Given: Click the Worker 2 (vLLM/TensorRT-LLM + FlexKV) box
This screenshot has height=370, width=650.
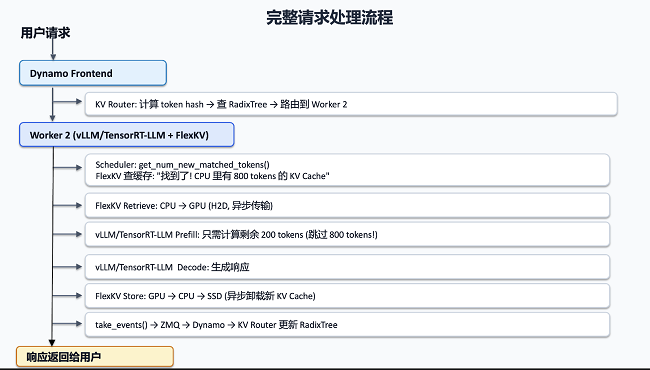Looking at the screenshot, I should (x=127, y=135).
